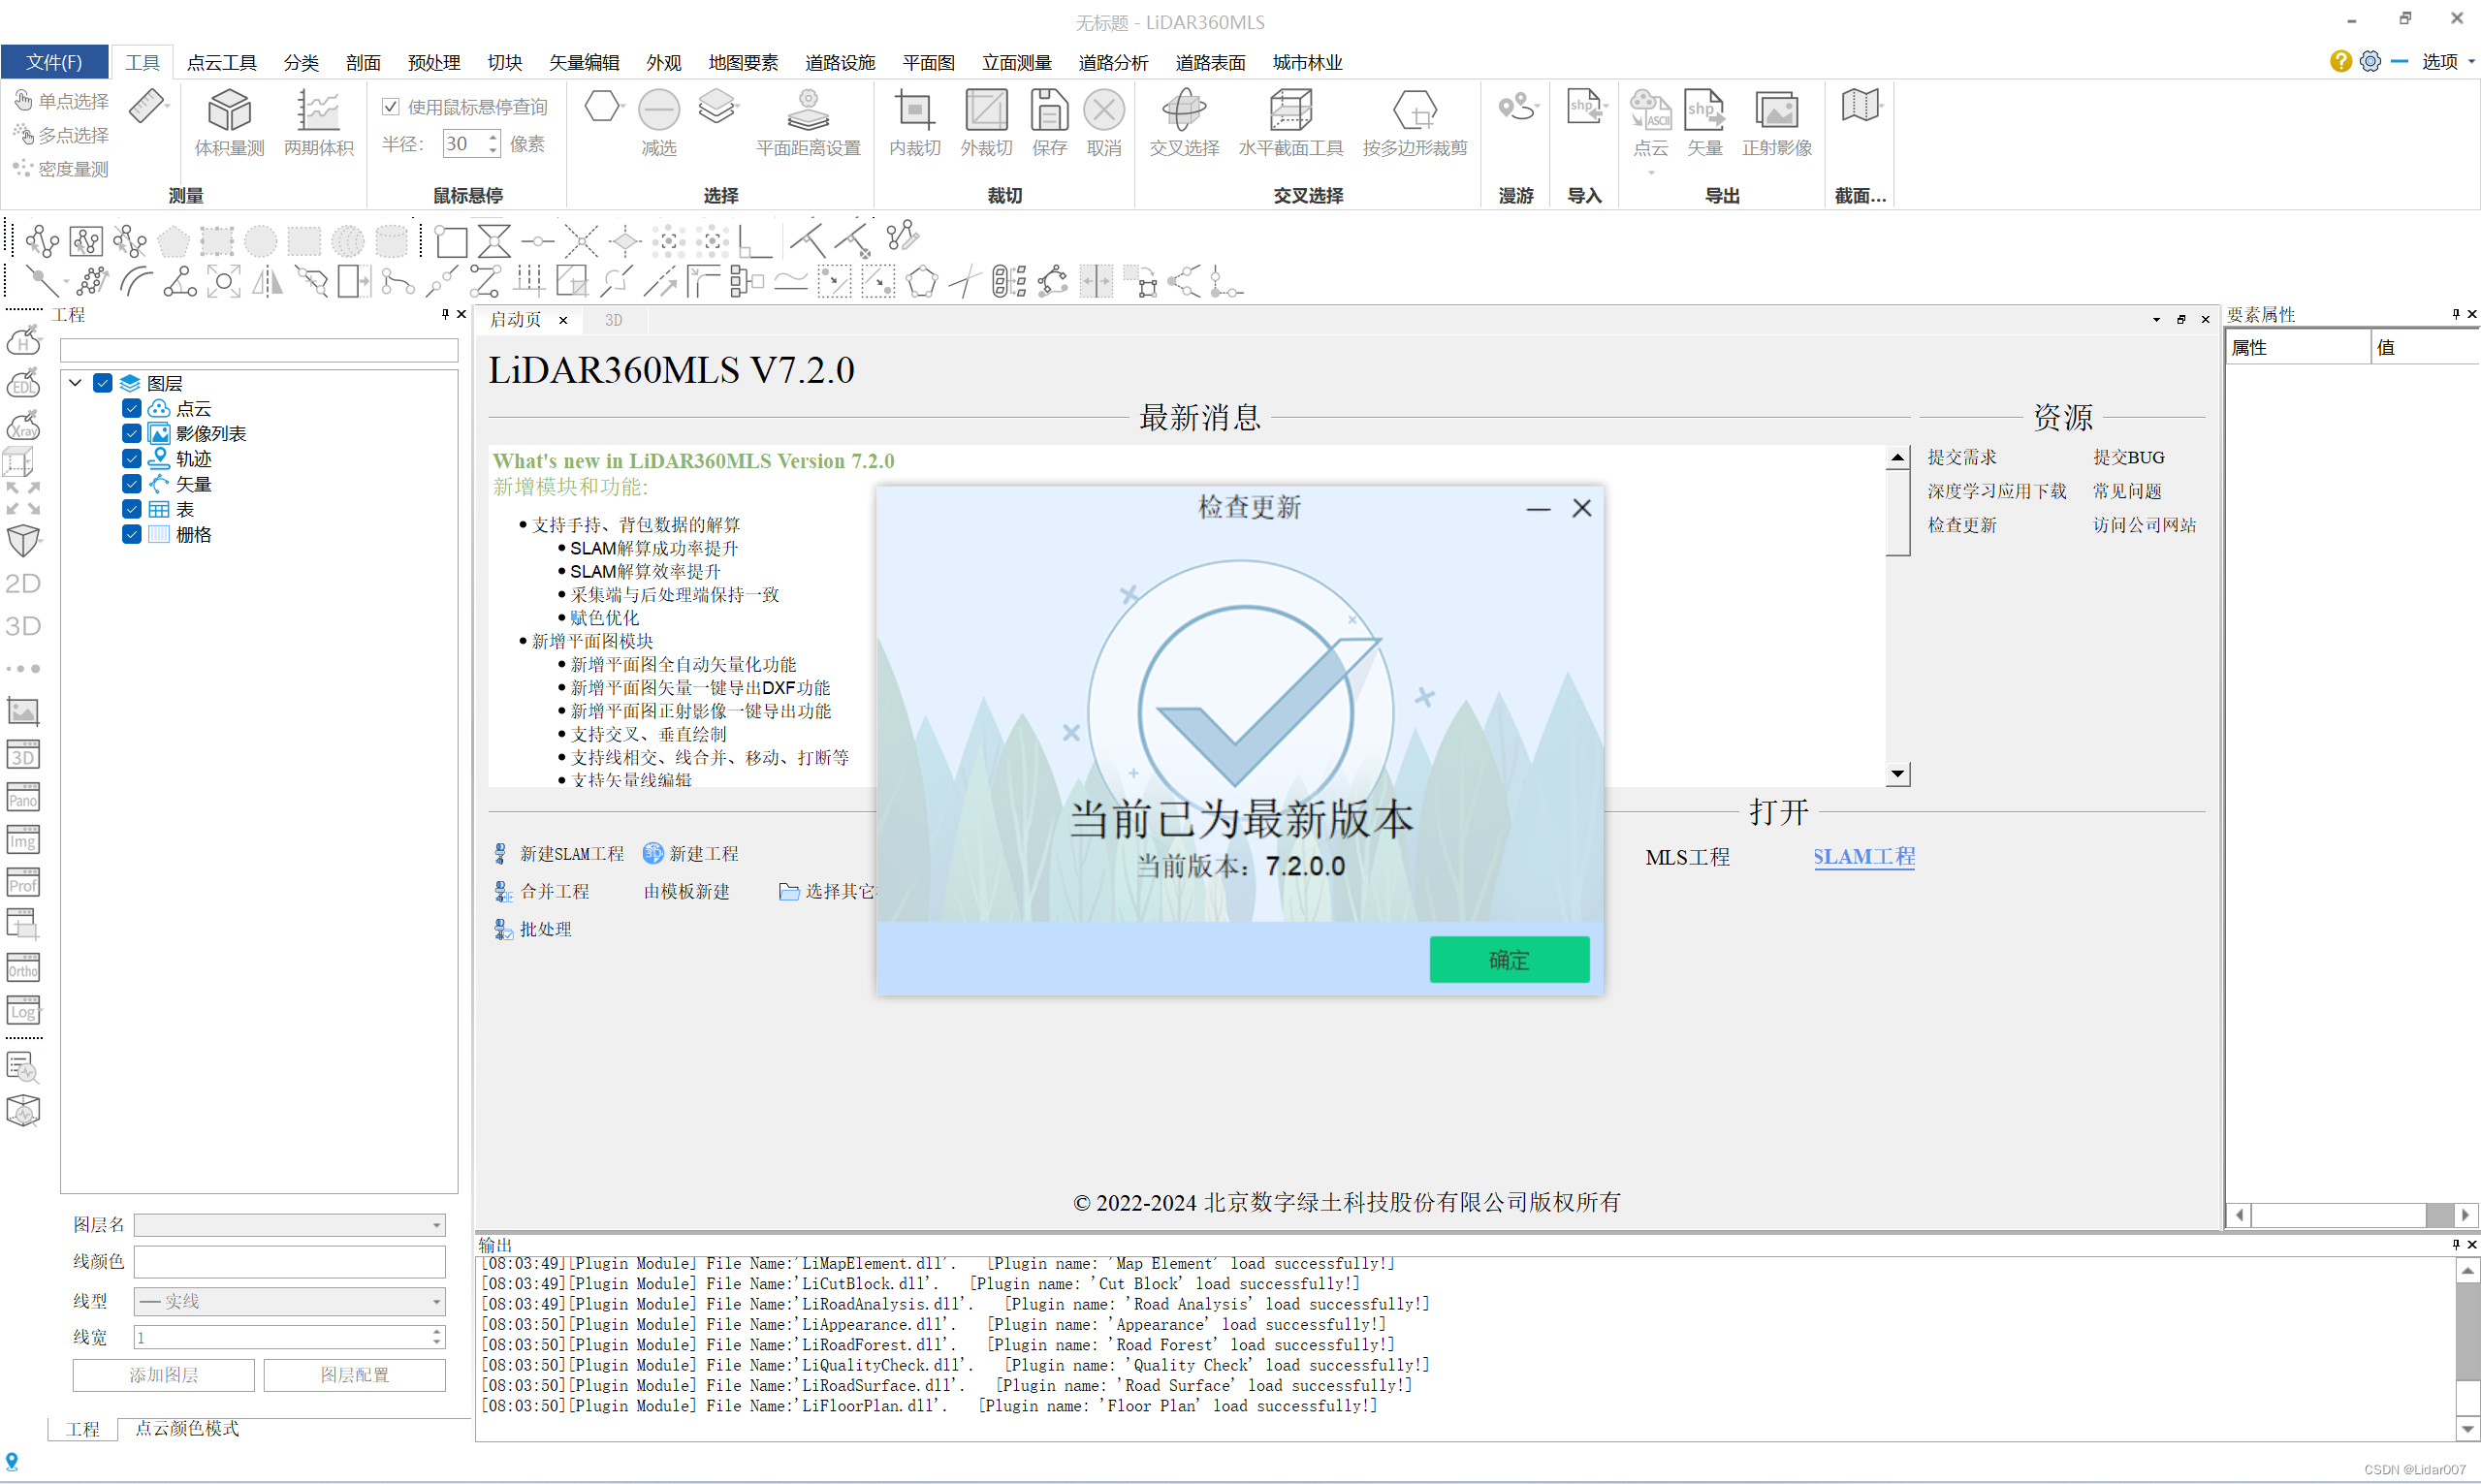Viewport: 2481px width, 1484px height.
Task: Toggle 使用鼠标悬停查询 checkbox
Action: 391,106
